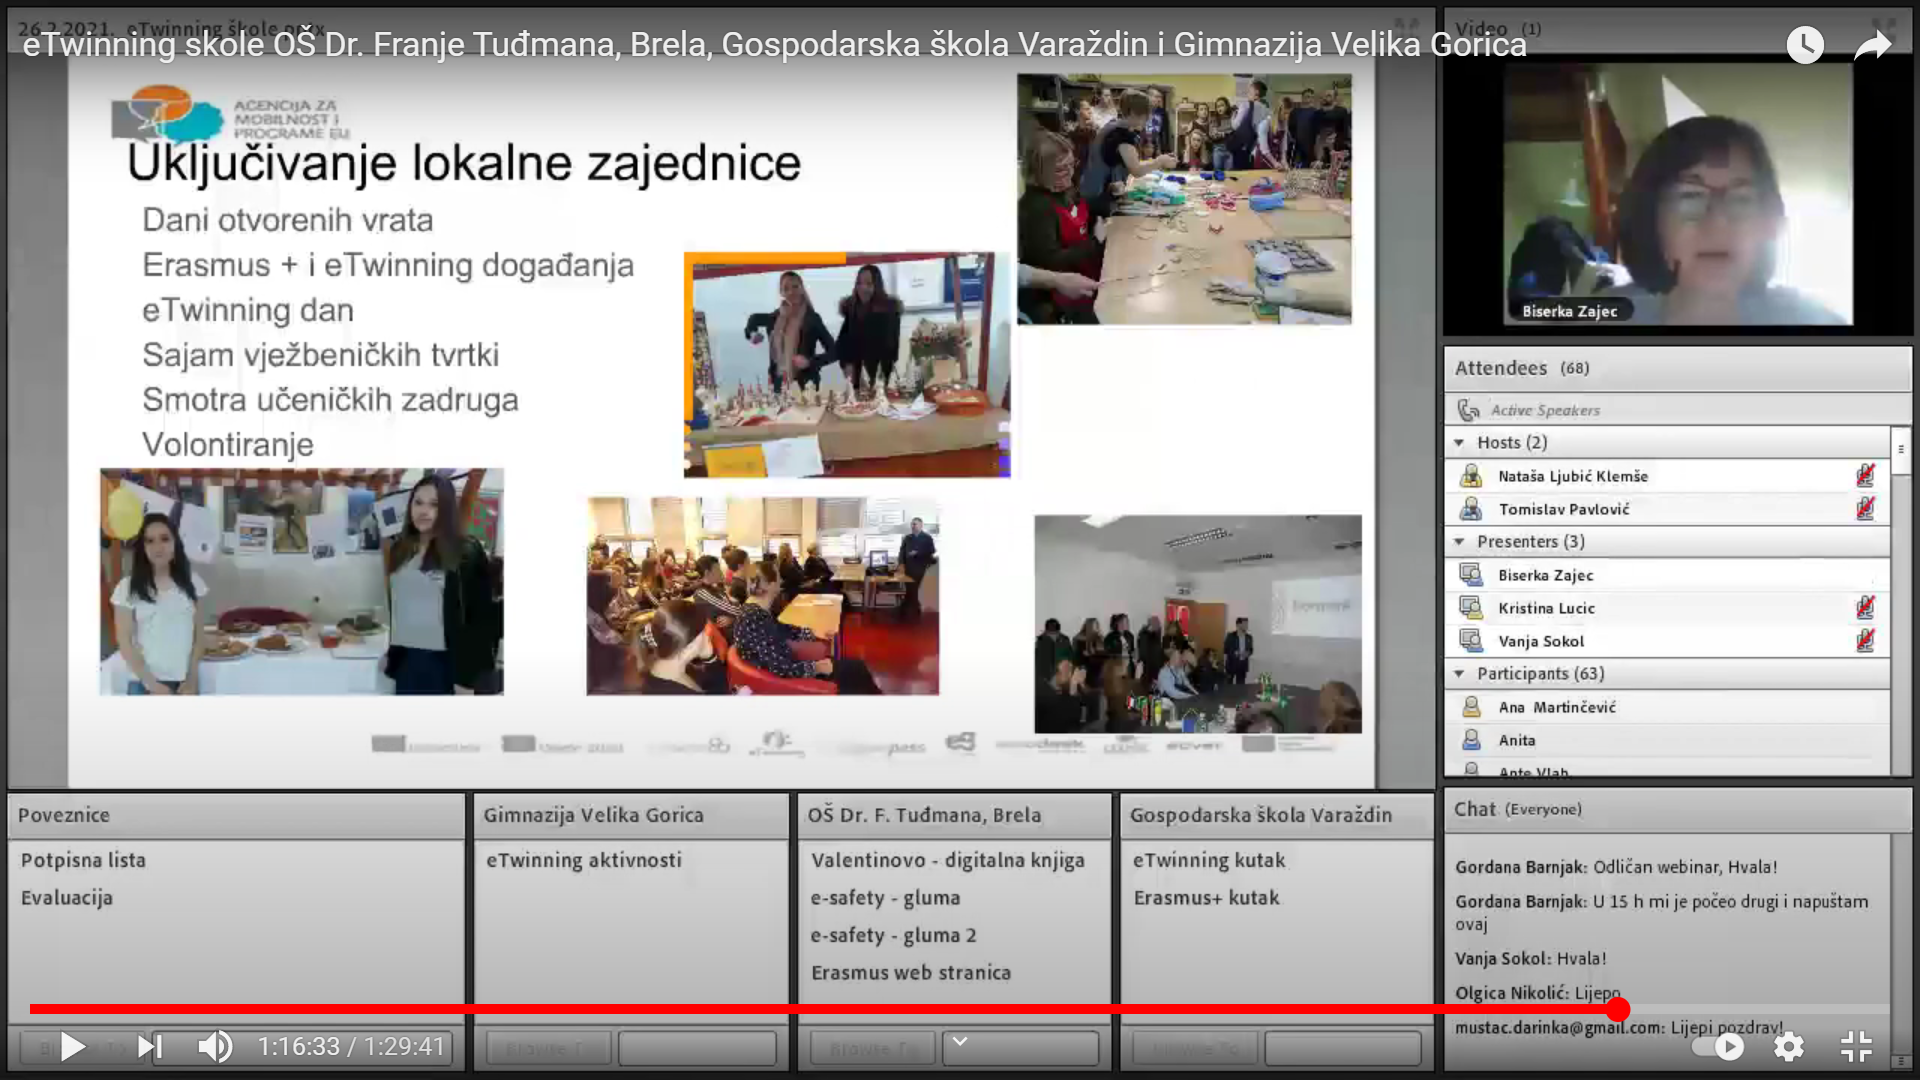Open Valentinovo - digitalna knjiga link
This screenshot has width=1920, height=1080.
948,860
